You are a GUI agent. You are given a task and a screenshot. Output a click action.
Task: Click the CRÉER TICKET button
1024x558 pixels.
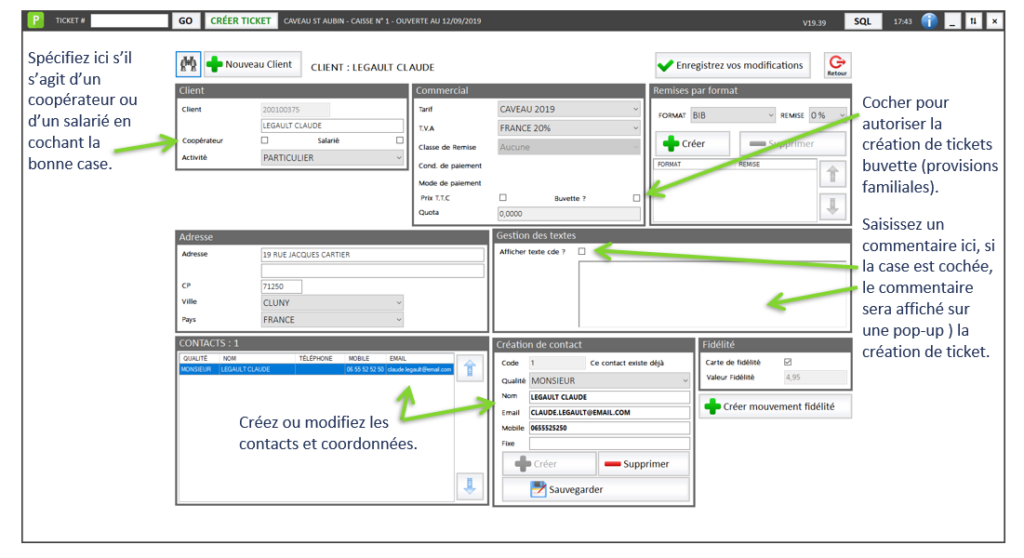tap(240, 20)
